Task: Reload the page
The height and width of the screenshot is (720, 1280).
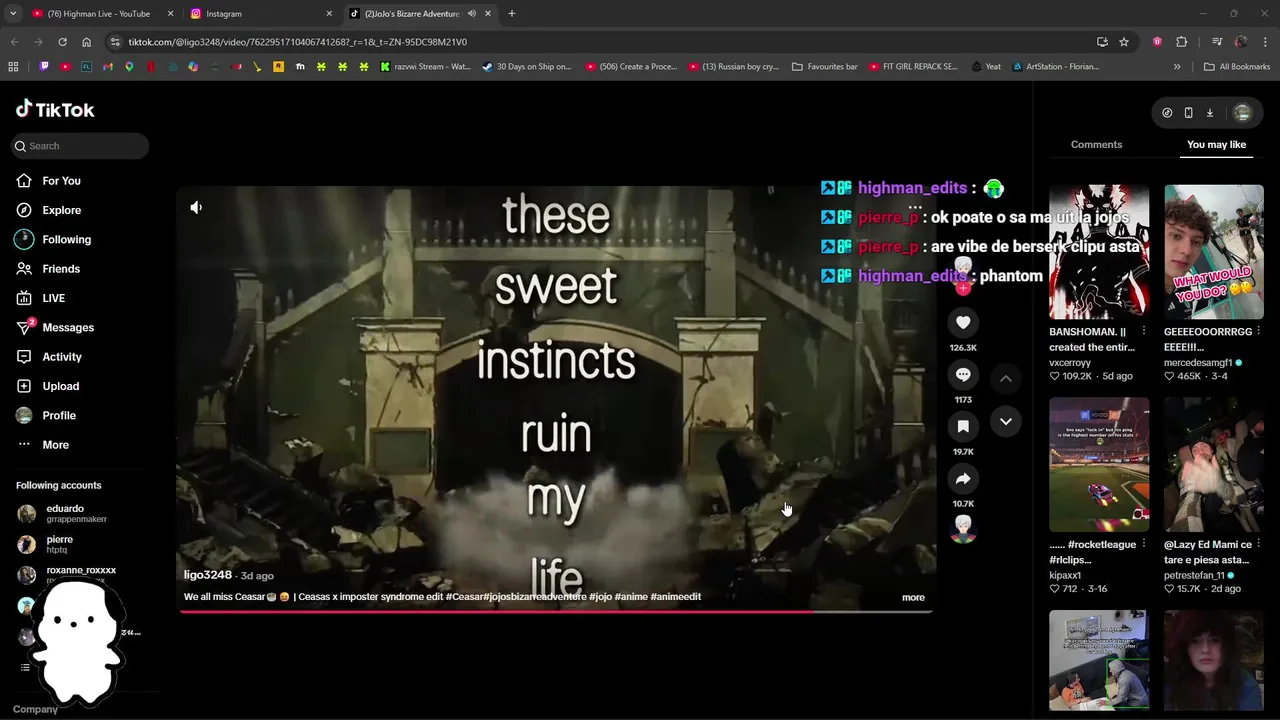Action: tap(62, 42)
